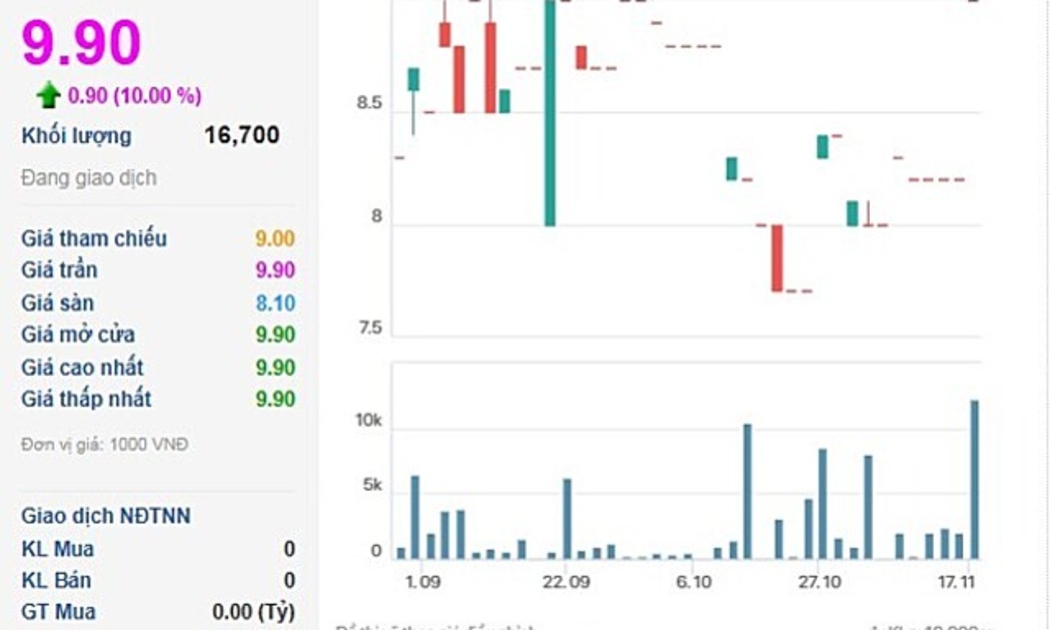1050x630 pixels.
Task: Select the Giá tham chiếu row label
Action: 94,239
